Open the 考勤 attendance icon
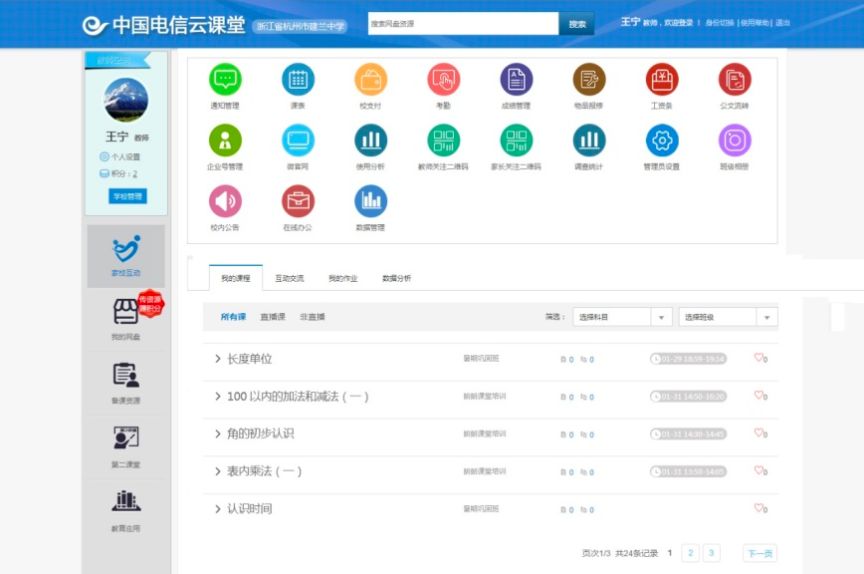 coord(443,80)
